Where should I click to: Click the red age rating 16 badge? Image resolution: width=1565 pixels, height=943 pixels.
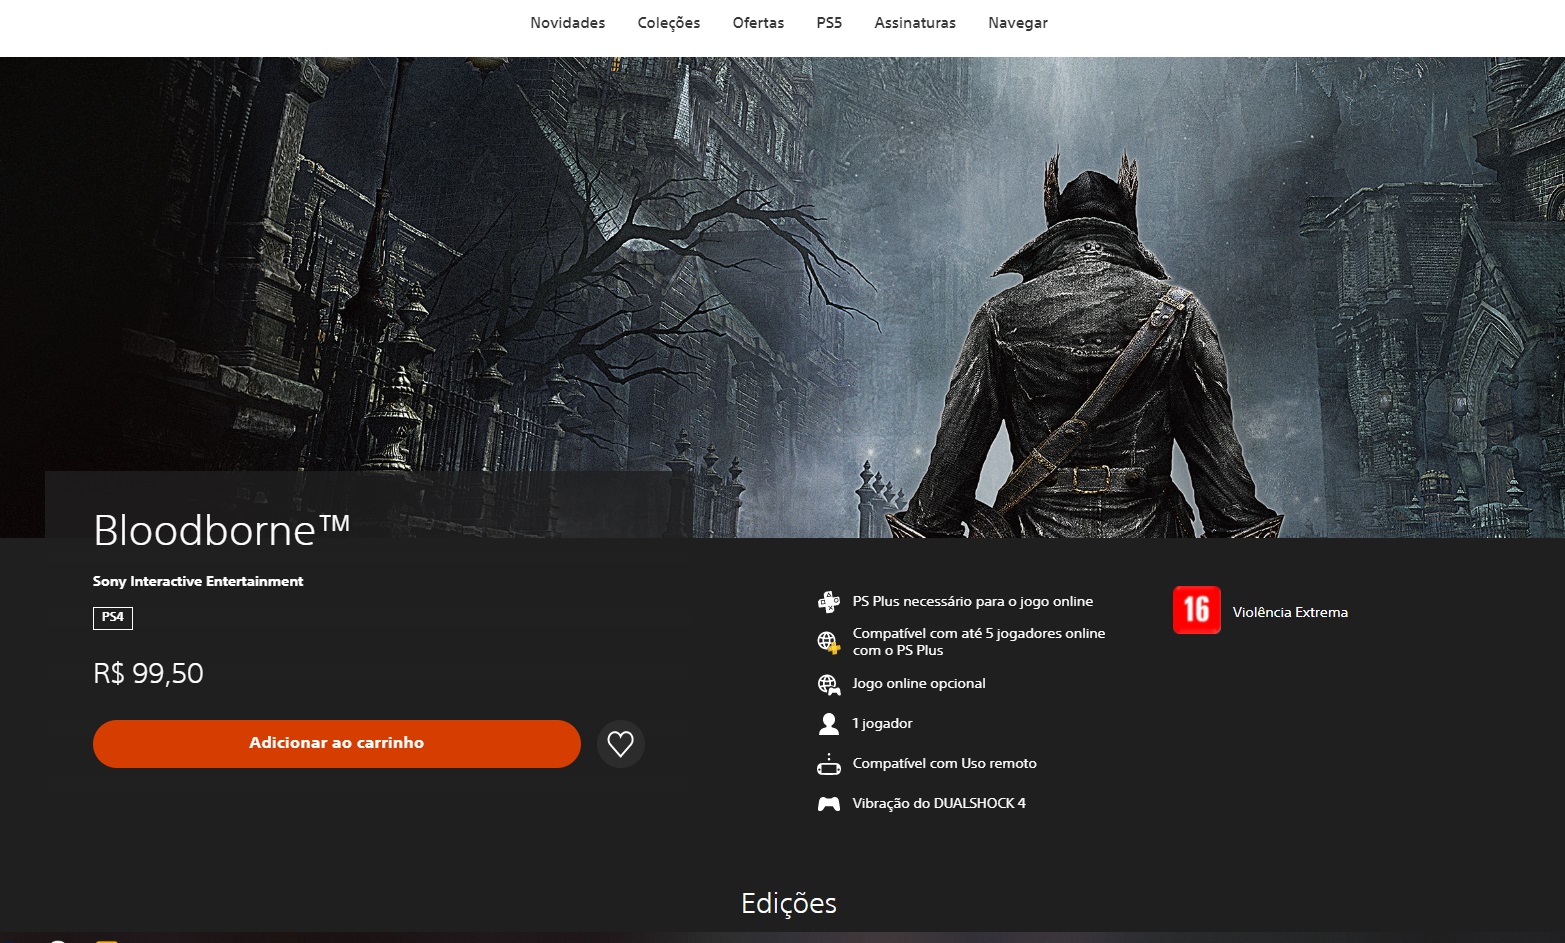pos(1196,610)
